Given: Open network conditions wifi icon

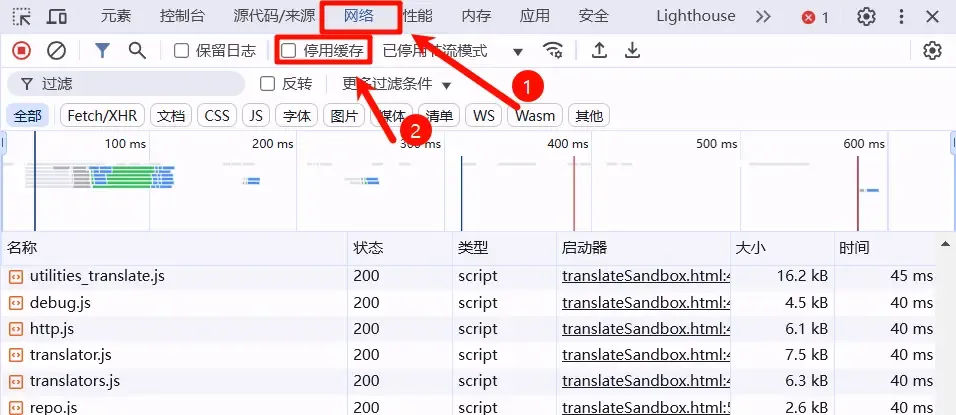Looking at the screenshot, I should pyautogui.click(x=553, y=51).
